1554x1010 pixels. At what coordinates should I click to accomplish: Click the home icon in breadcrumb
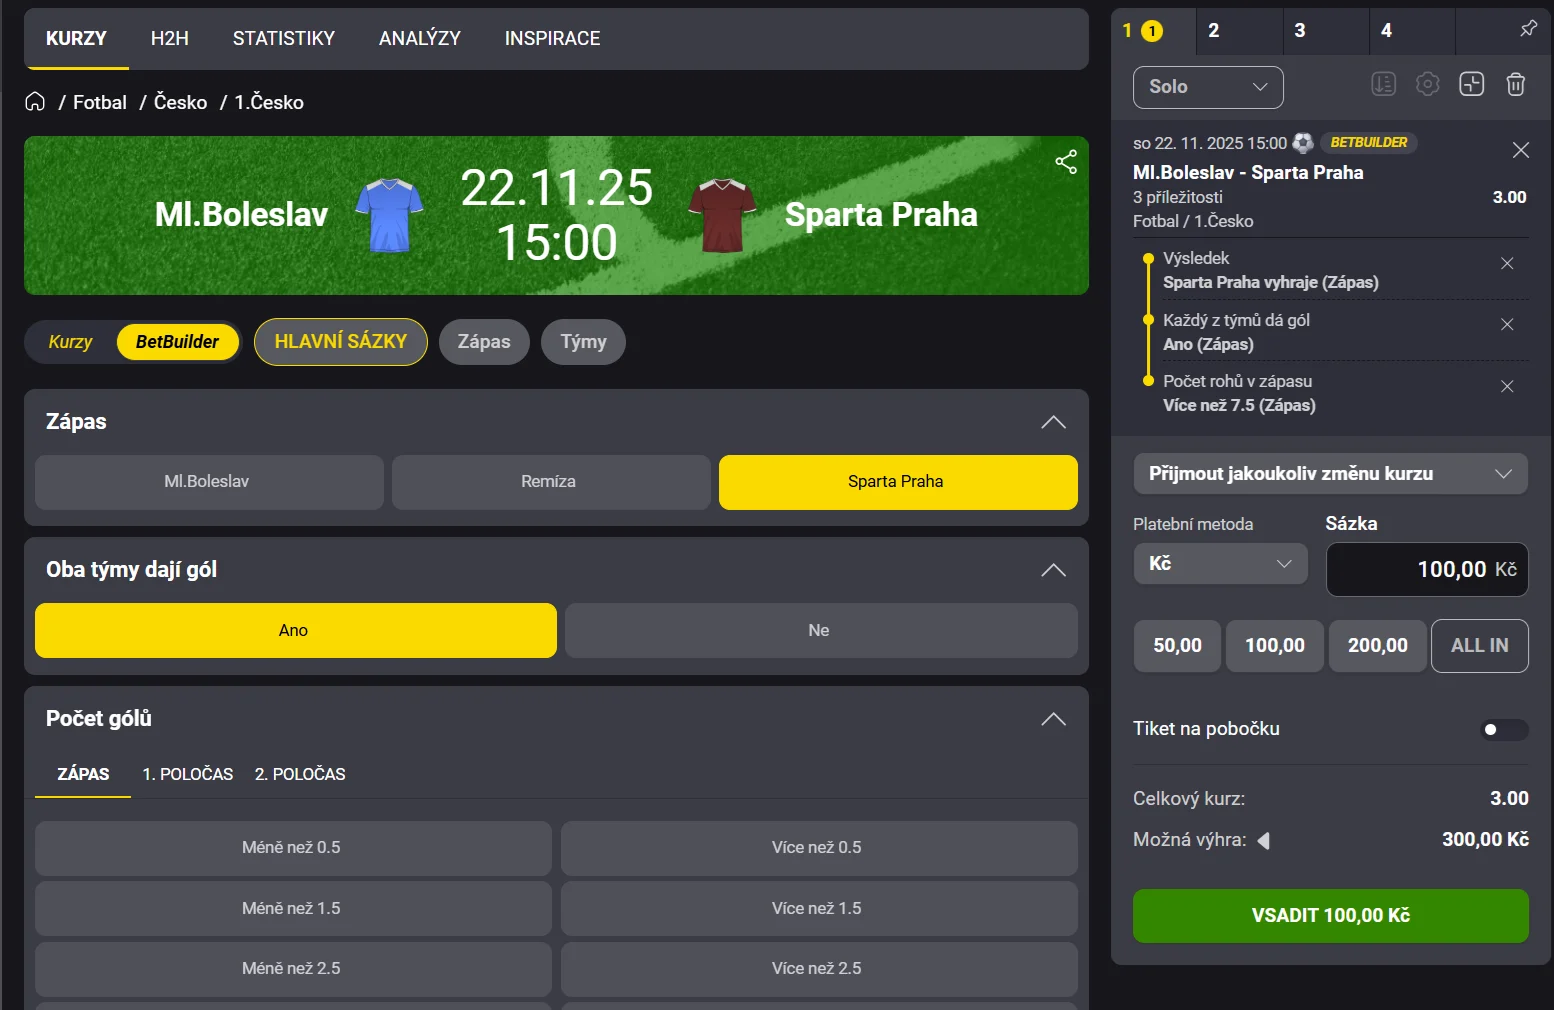35,102
